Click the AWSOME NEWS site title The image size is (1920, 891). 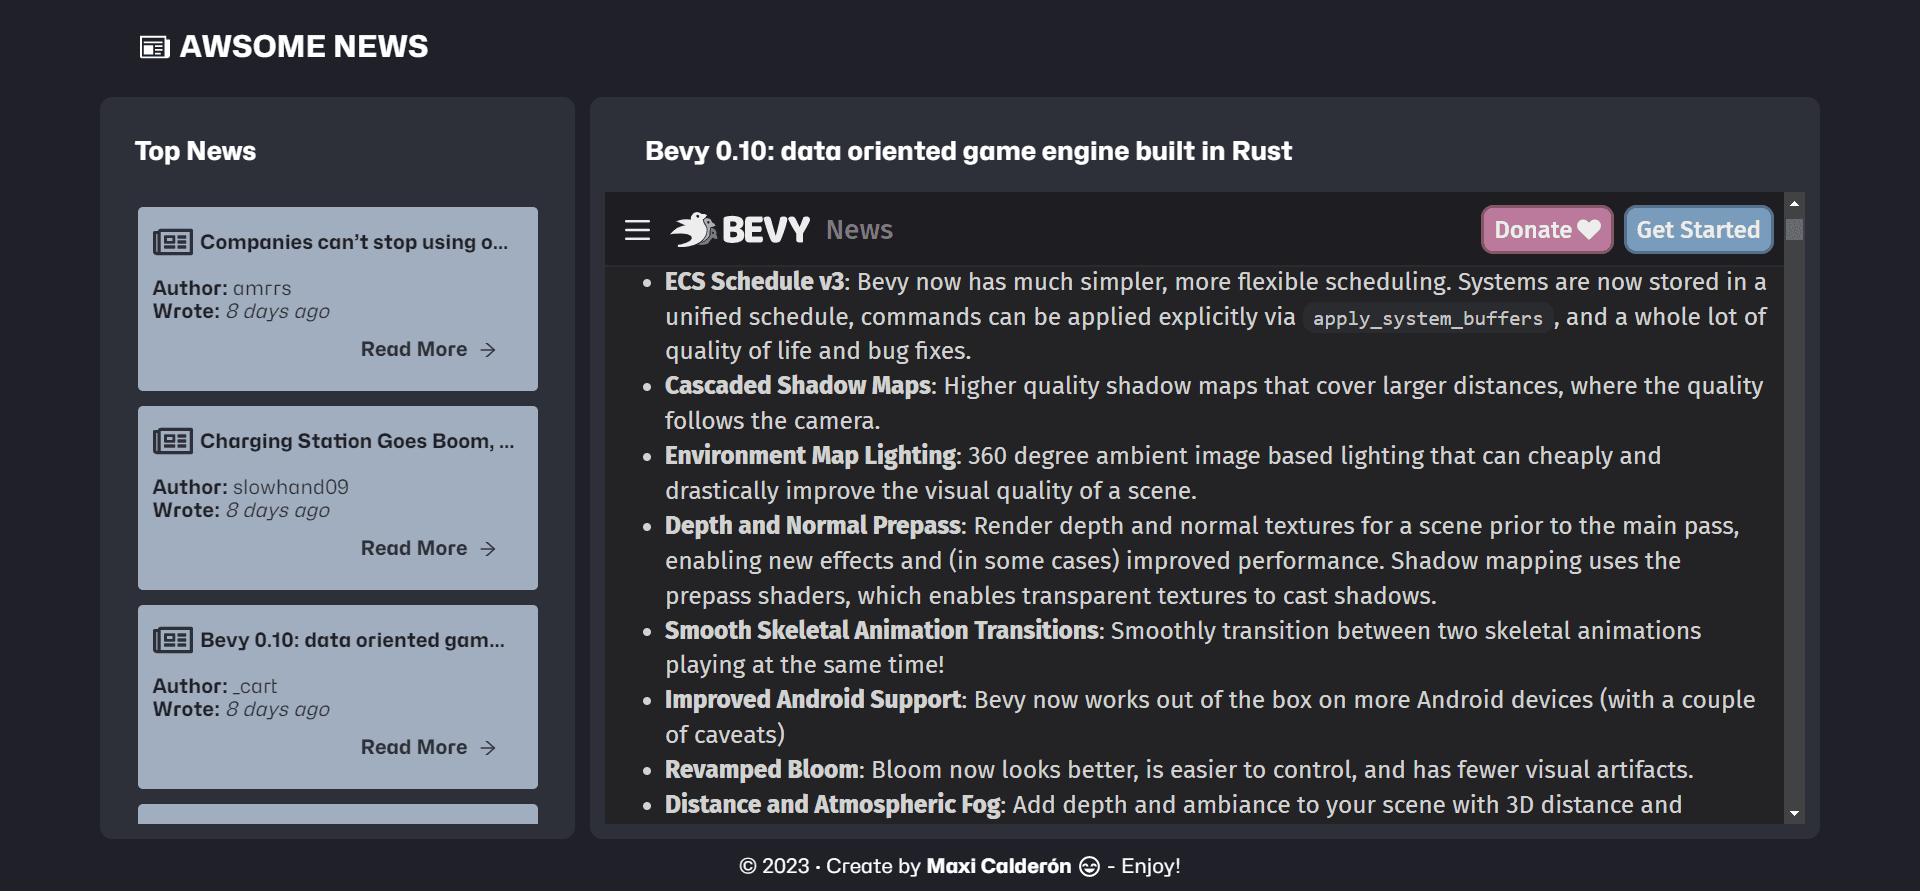304,47
